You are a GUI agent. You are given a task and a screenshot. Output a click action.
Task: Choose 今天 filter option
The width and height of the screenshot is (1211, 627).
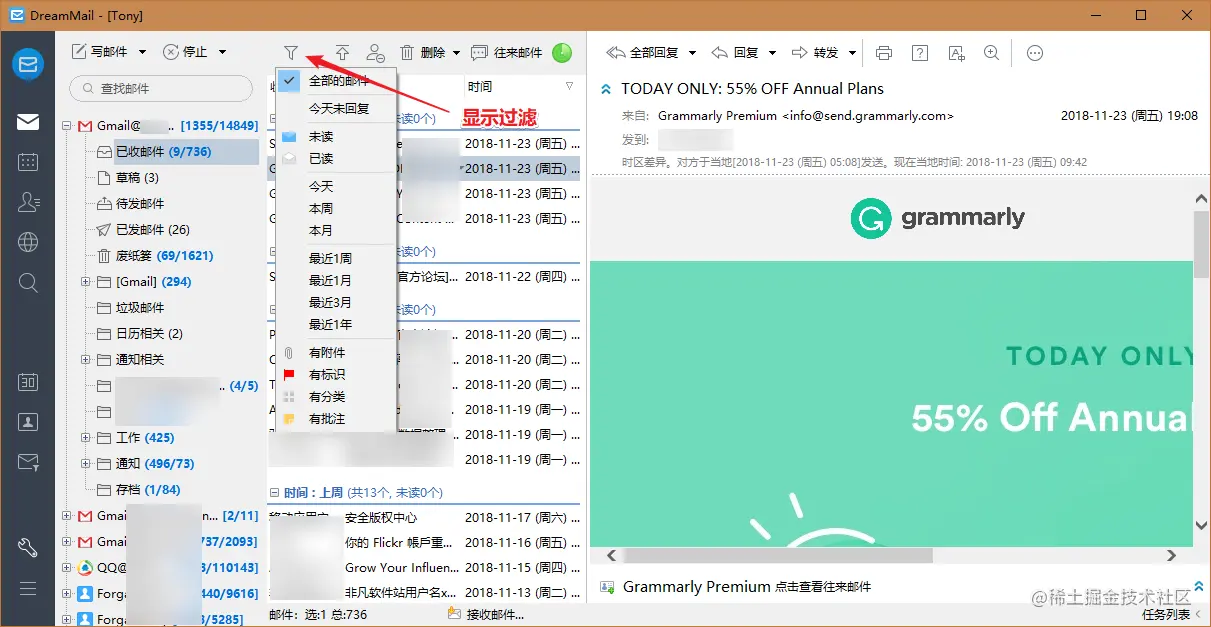click(336, 187)
